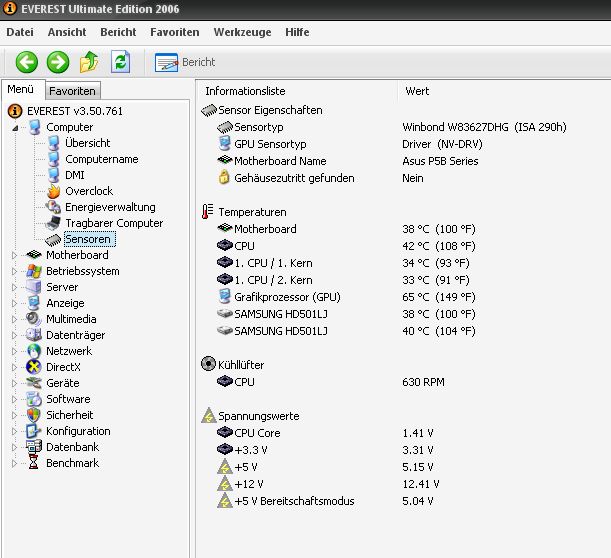Expand the Multimedia tree node
Screen dimensions: 611x558
coord(14,319)
